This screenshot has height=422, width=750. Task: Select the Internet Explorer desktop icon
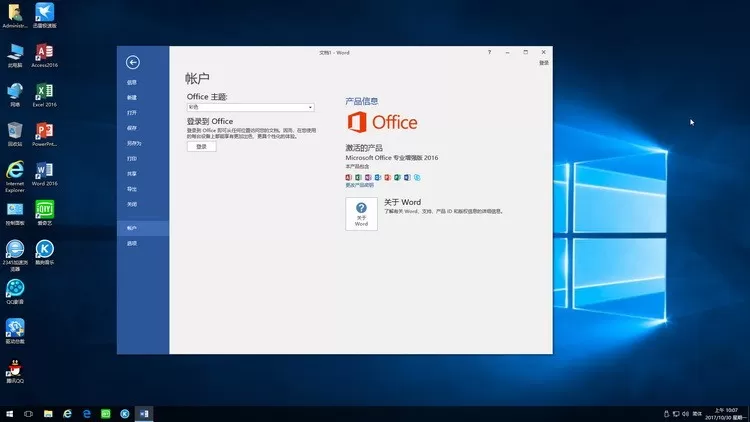pos(15,177)
